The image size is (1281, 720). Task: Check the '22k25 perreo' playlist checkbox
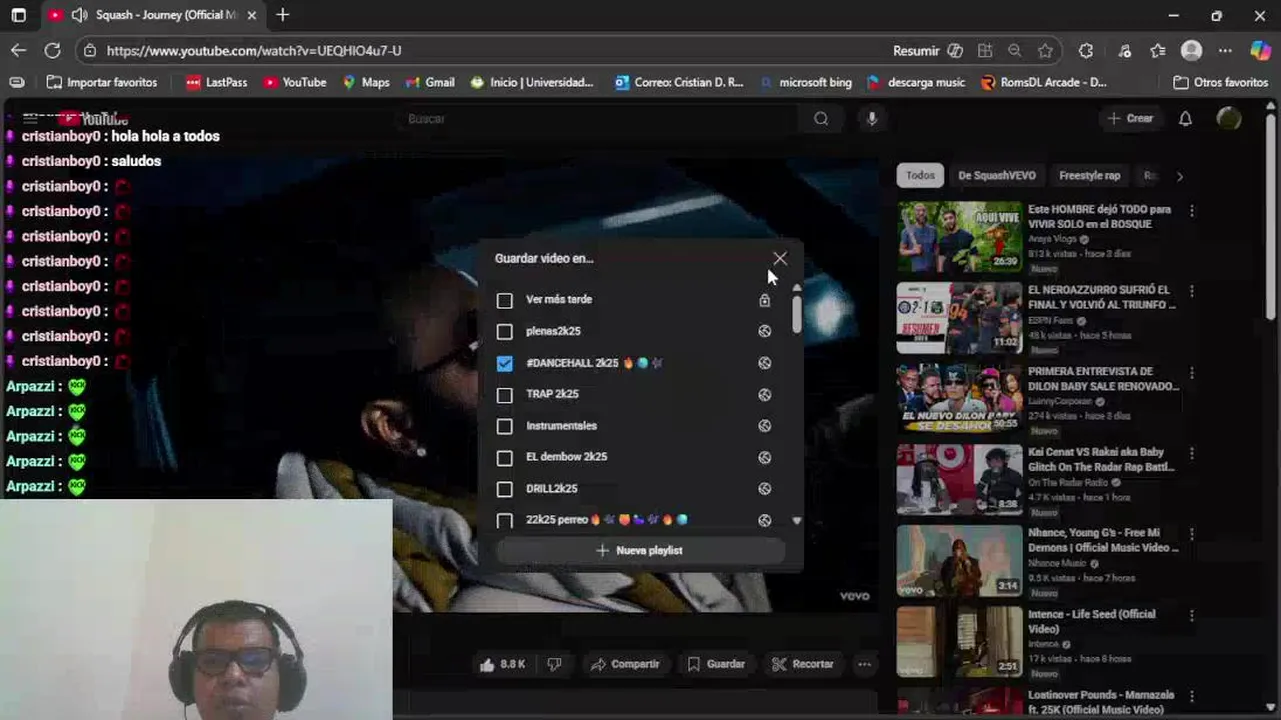[x=505, y=520]
